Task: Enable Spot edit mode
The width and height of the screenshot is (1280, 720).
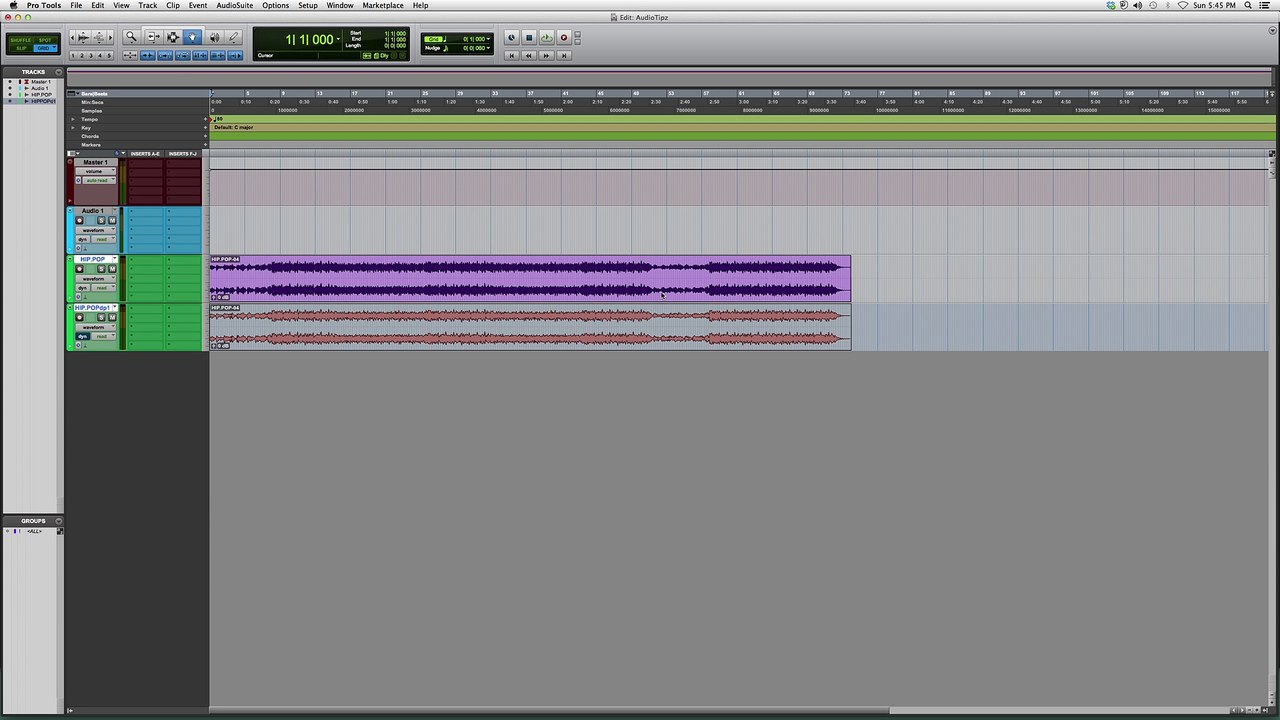Action: click(45, 40)
